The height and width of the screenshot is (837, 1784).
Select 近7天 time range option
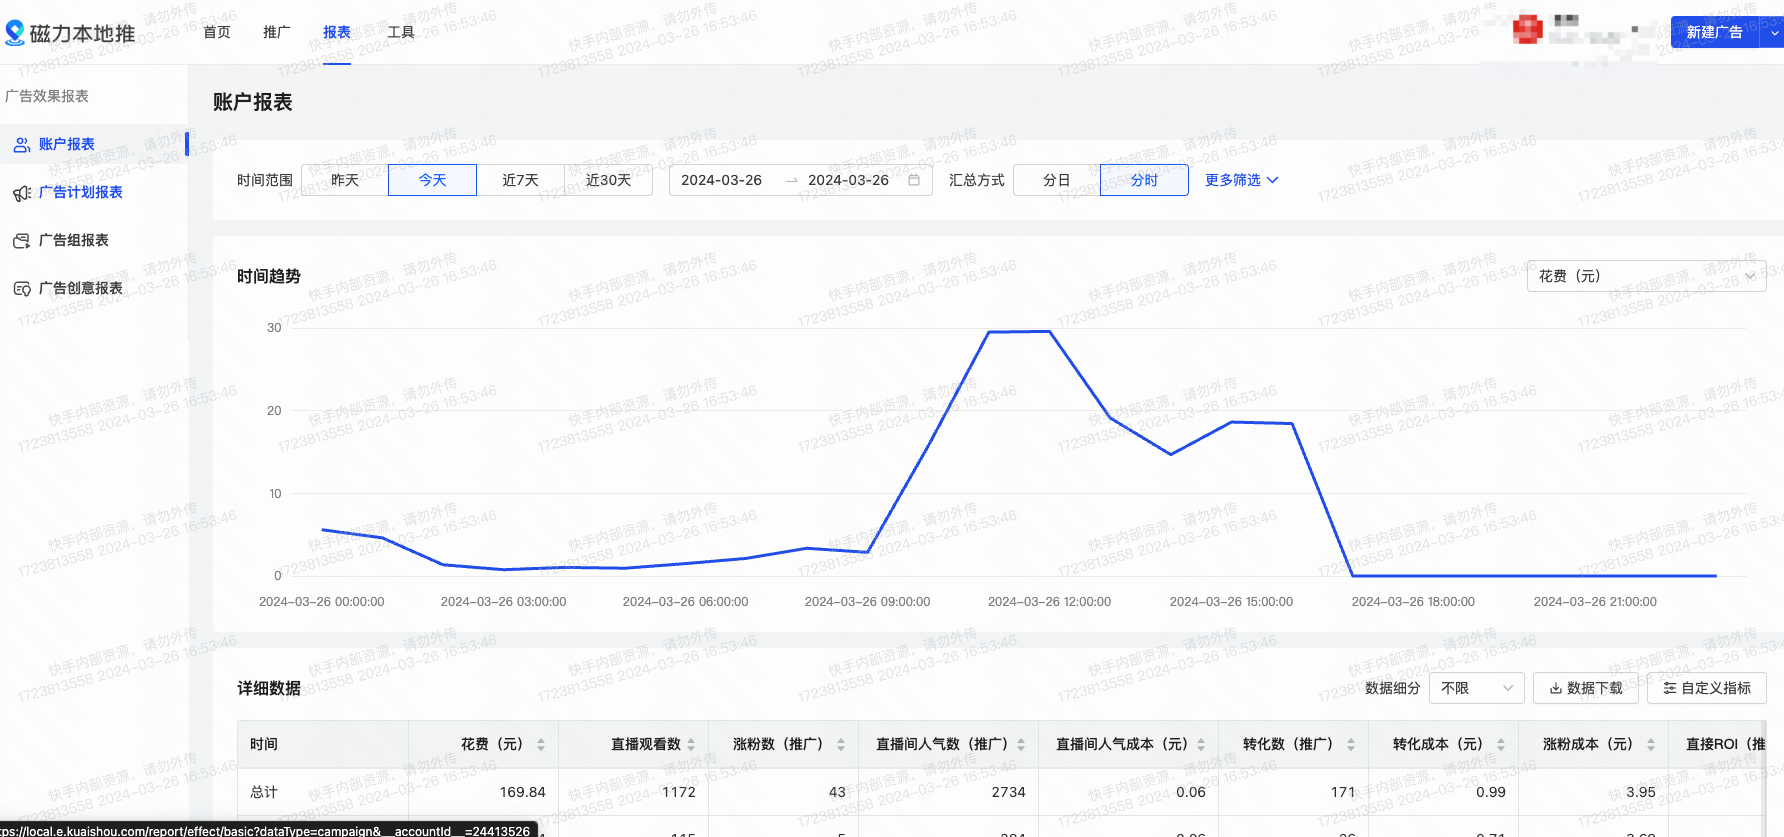pos(520,180)
